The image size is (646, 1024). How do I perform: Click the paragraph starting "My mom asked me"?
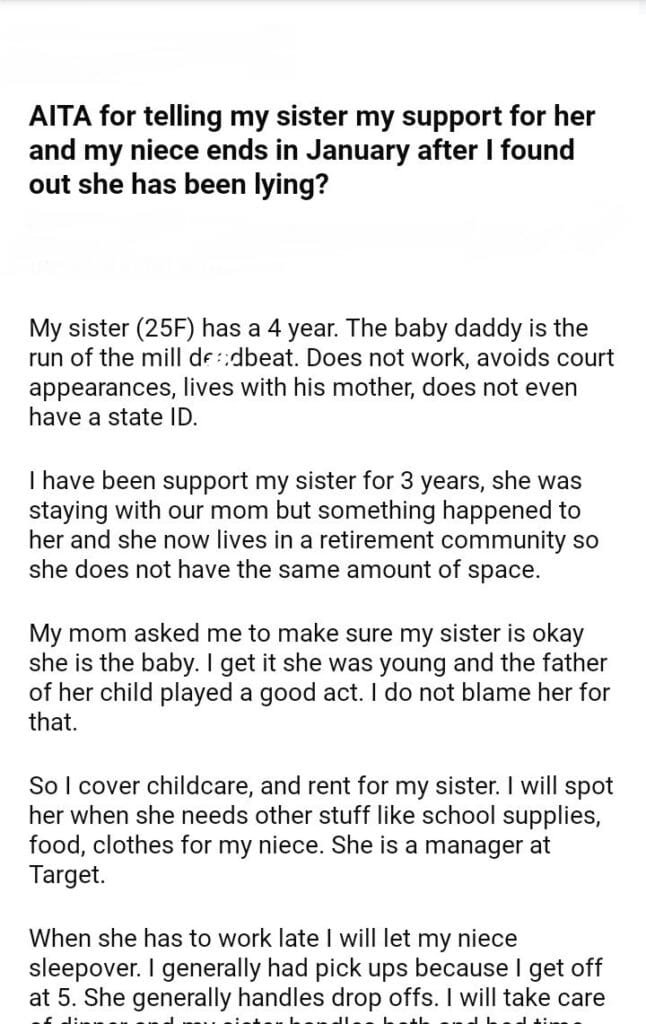pyautogui.click(x=320, y=677)
